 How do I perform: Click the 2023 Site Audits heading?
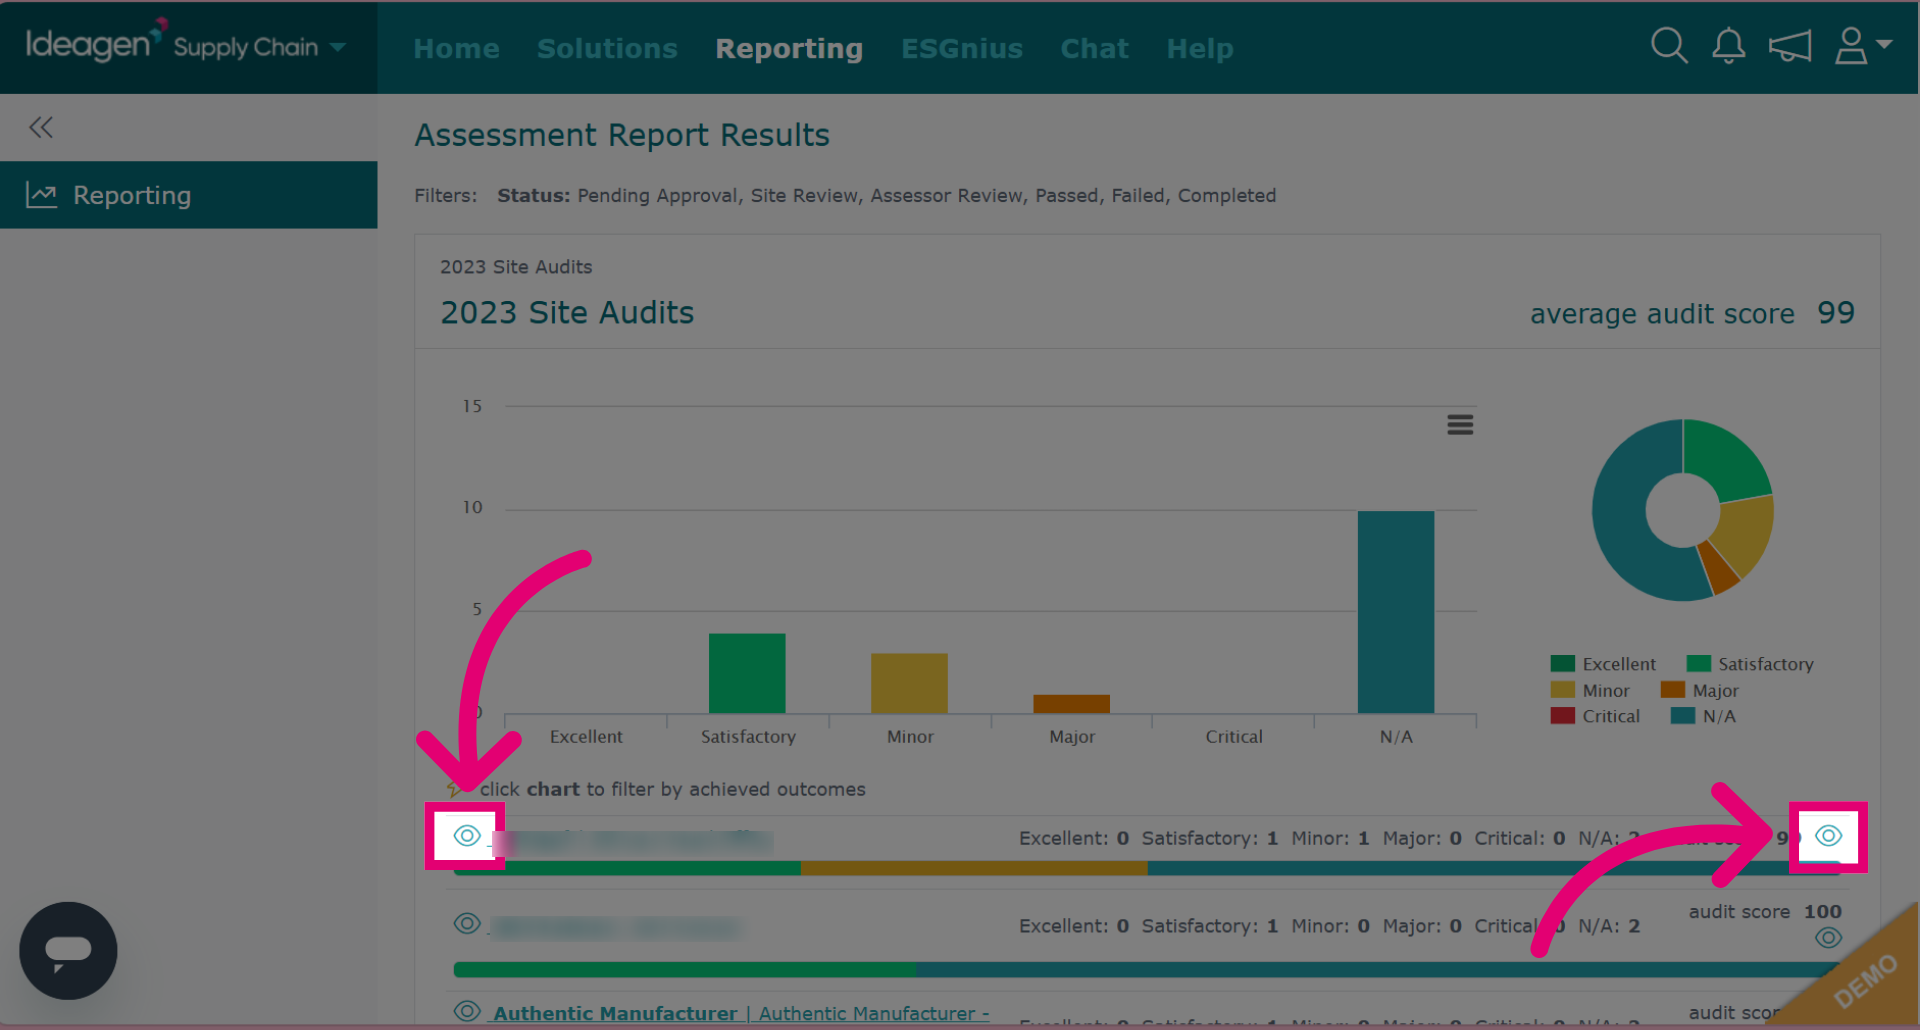click(567, 313)
